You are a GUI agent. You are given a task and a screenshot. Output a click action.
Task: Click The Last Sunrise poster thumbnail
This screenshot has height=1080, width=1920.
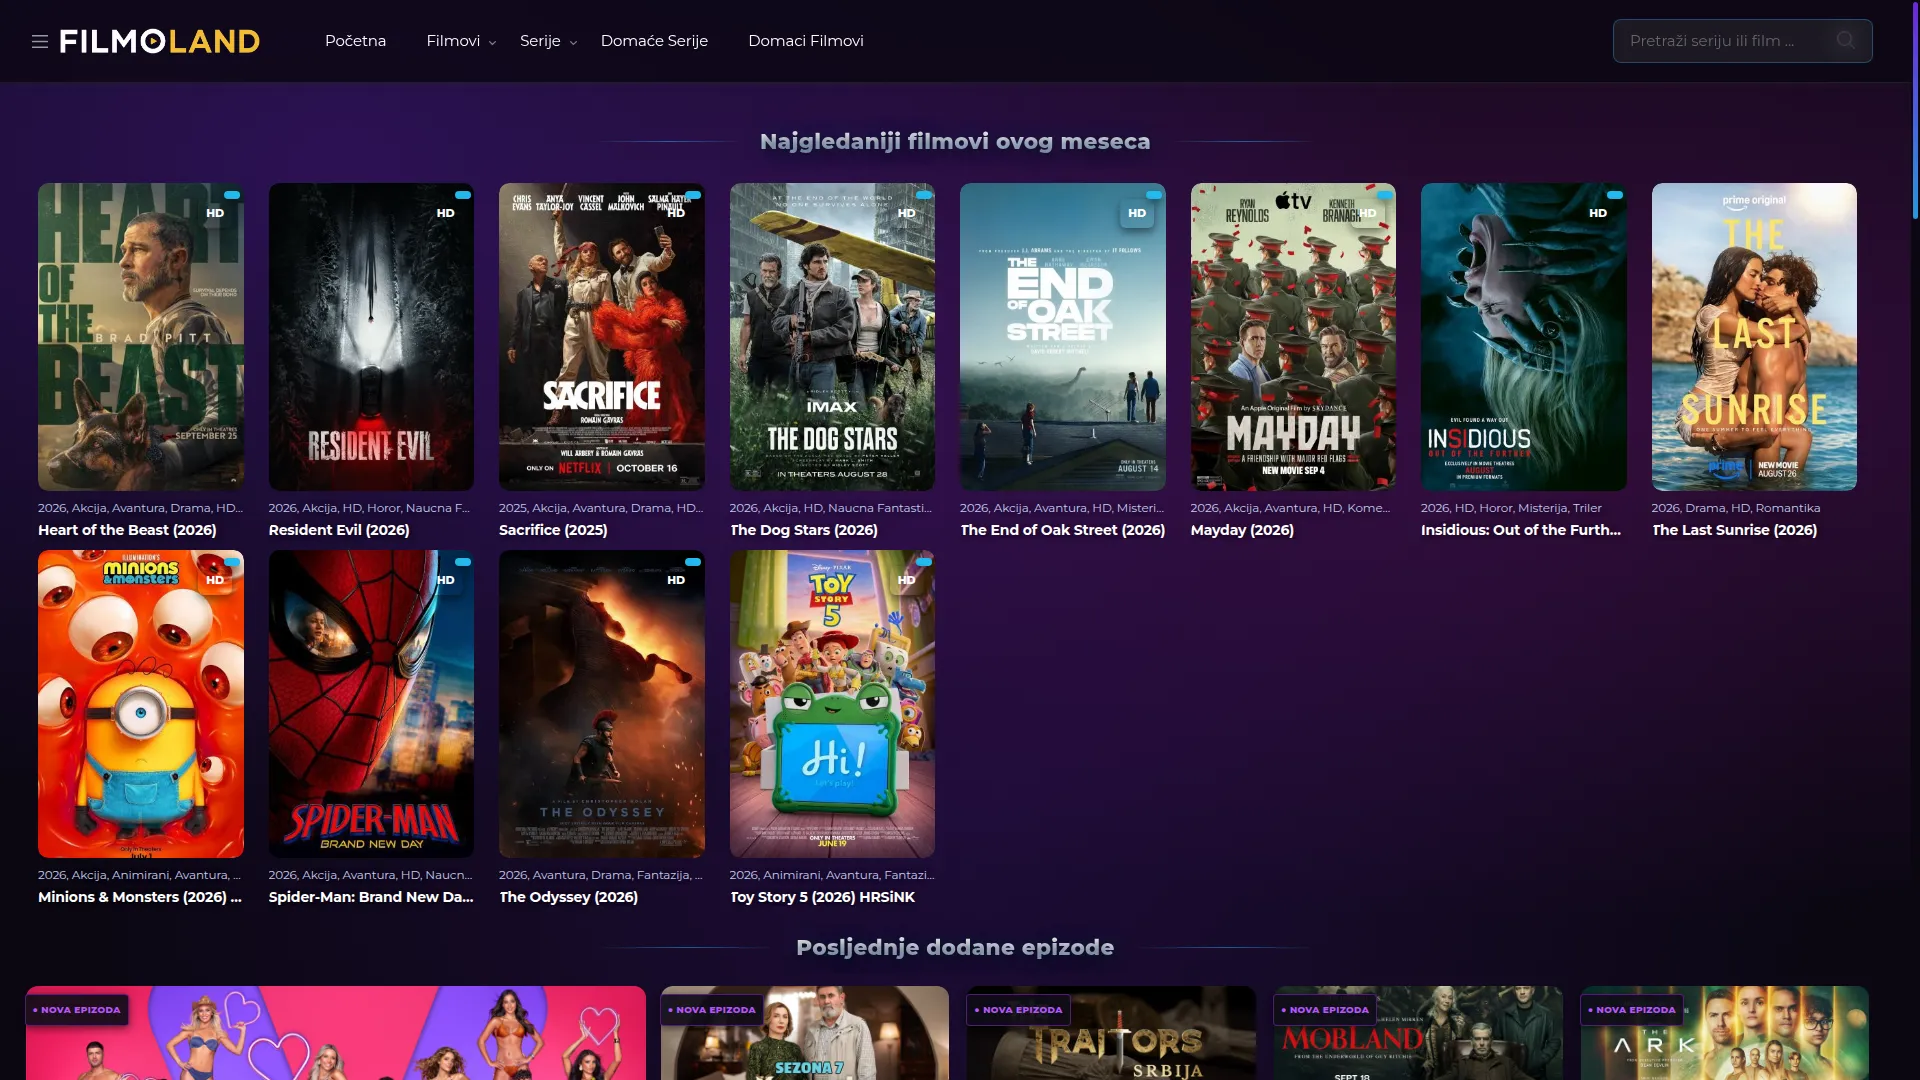[x=1754, y=337]
